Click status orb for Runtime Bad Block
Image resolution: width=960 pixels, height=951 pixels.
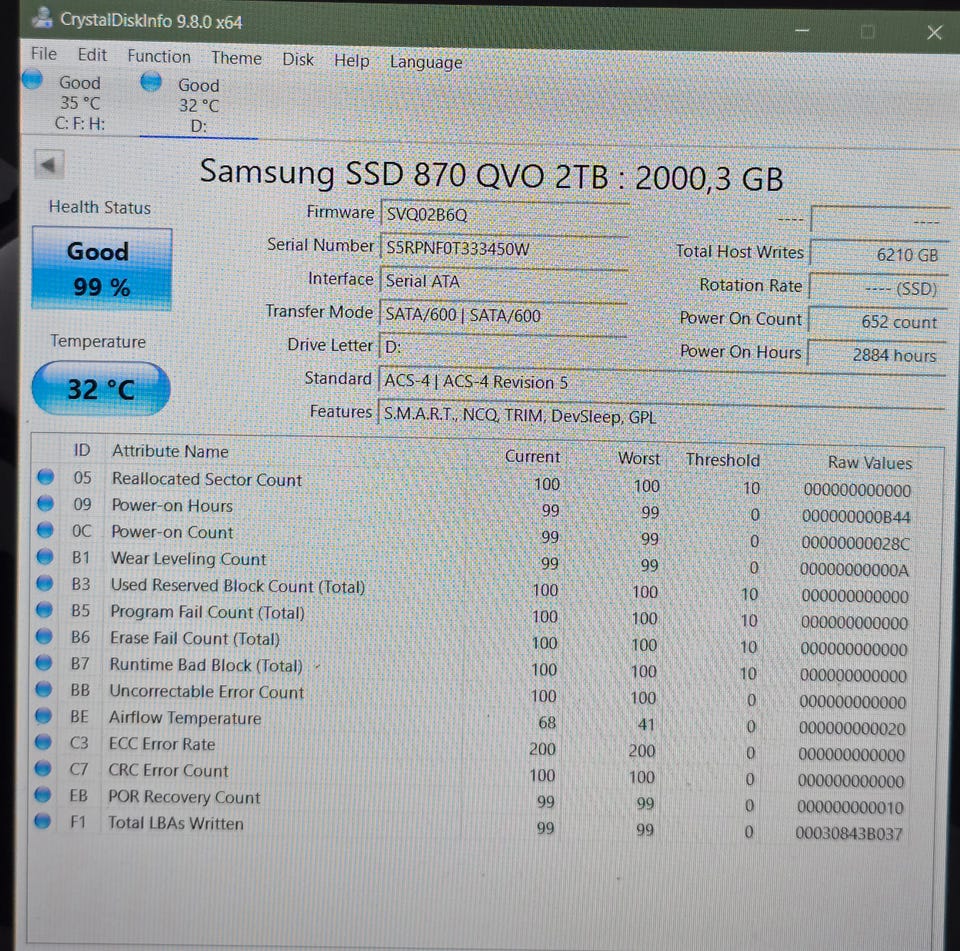[44, 662]
